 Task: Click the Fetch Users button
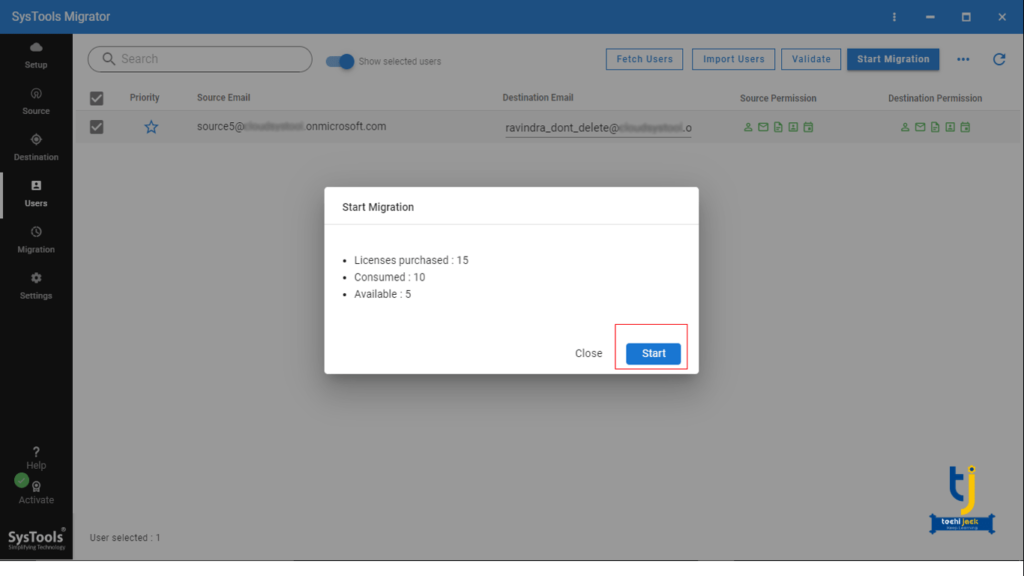[x=644, y=59]
